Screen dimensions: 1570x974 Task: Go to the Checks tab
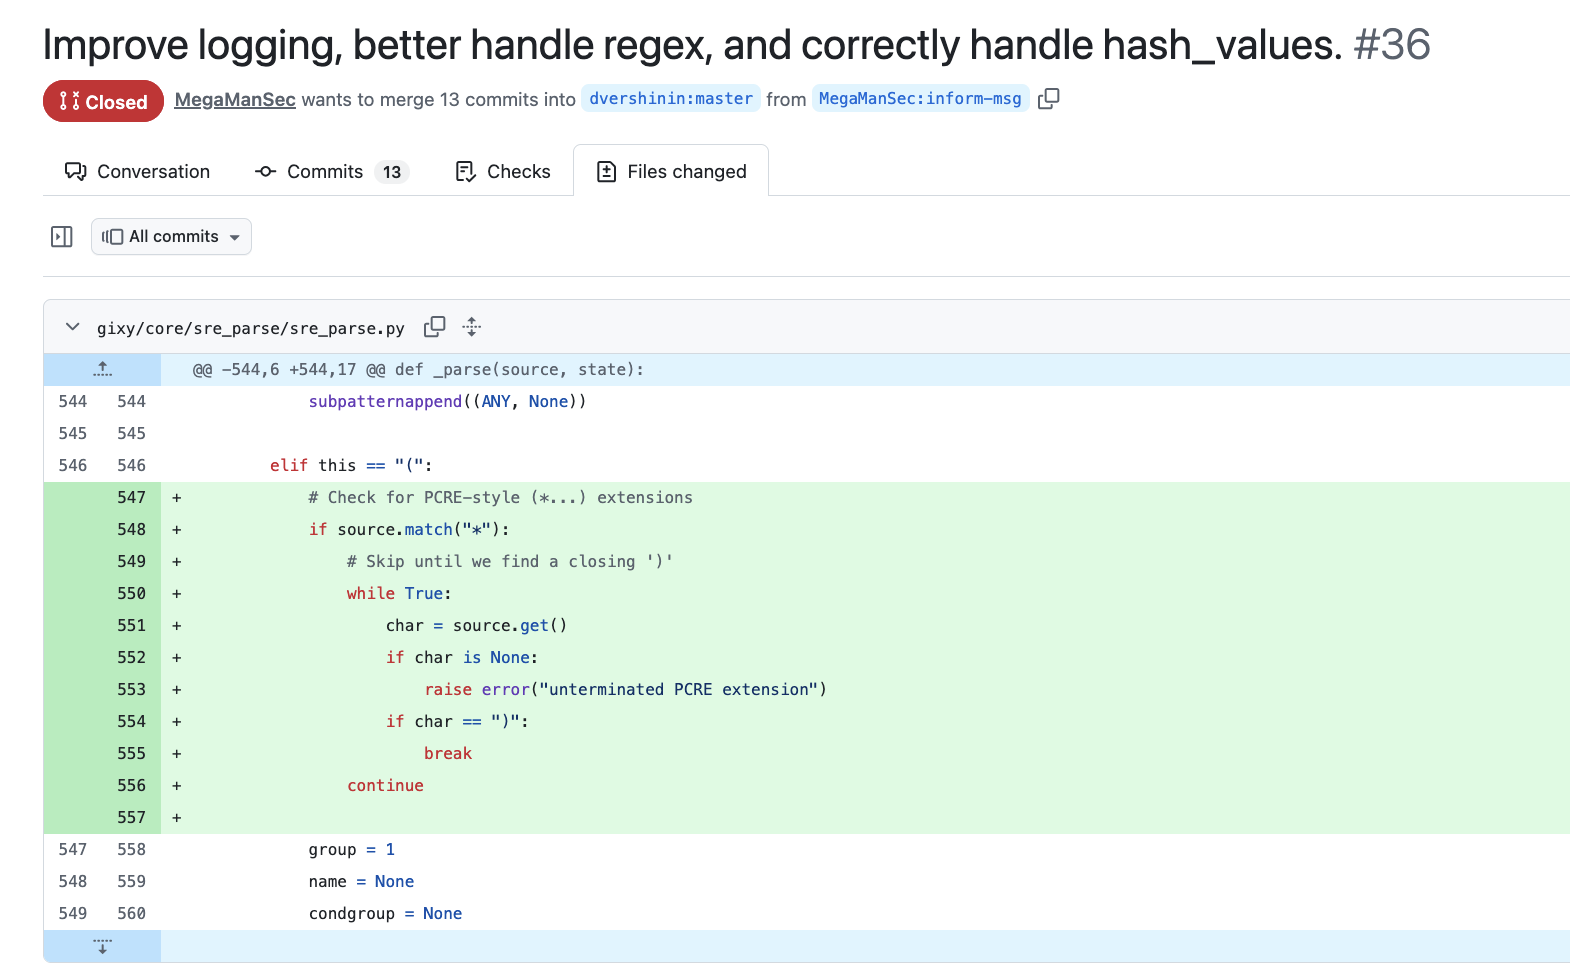click(503, 172)
